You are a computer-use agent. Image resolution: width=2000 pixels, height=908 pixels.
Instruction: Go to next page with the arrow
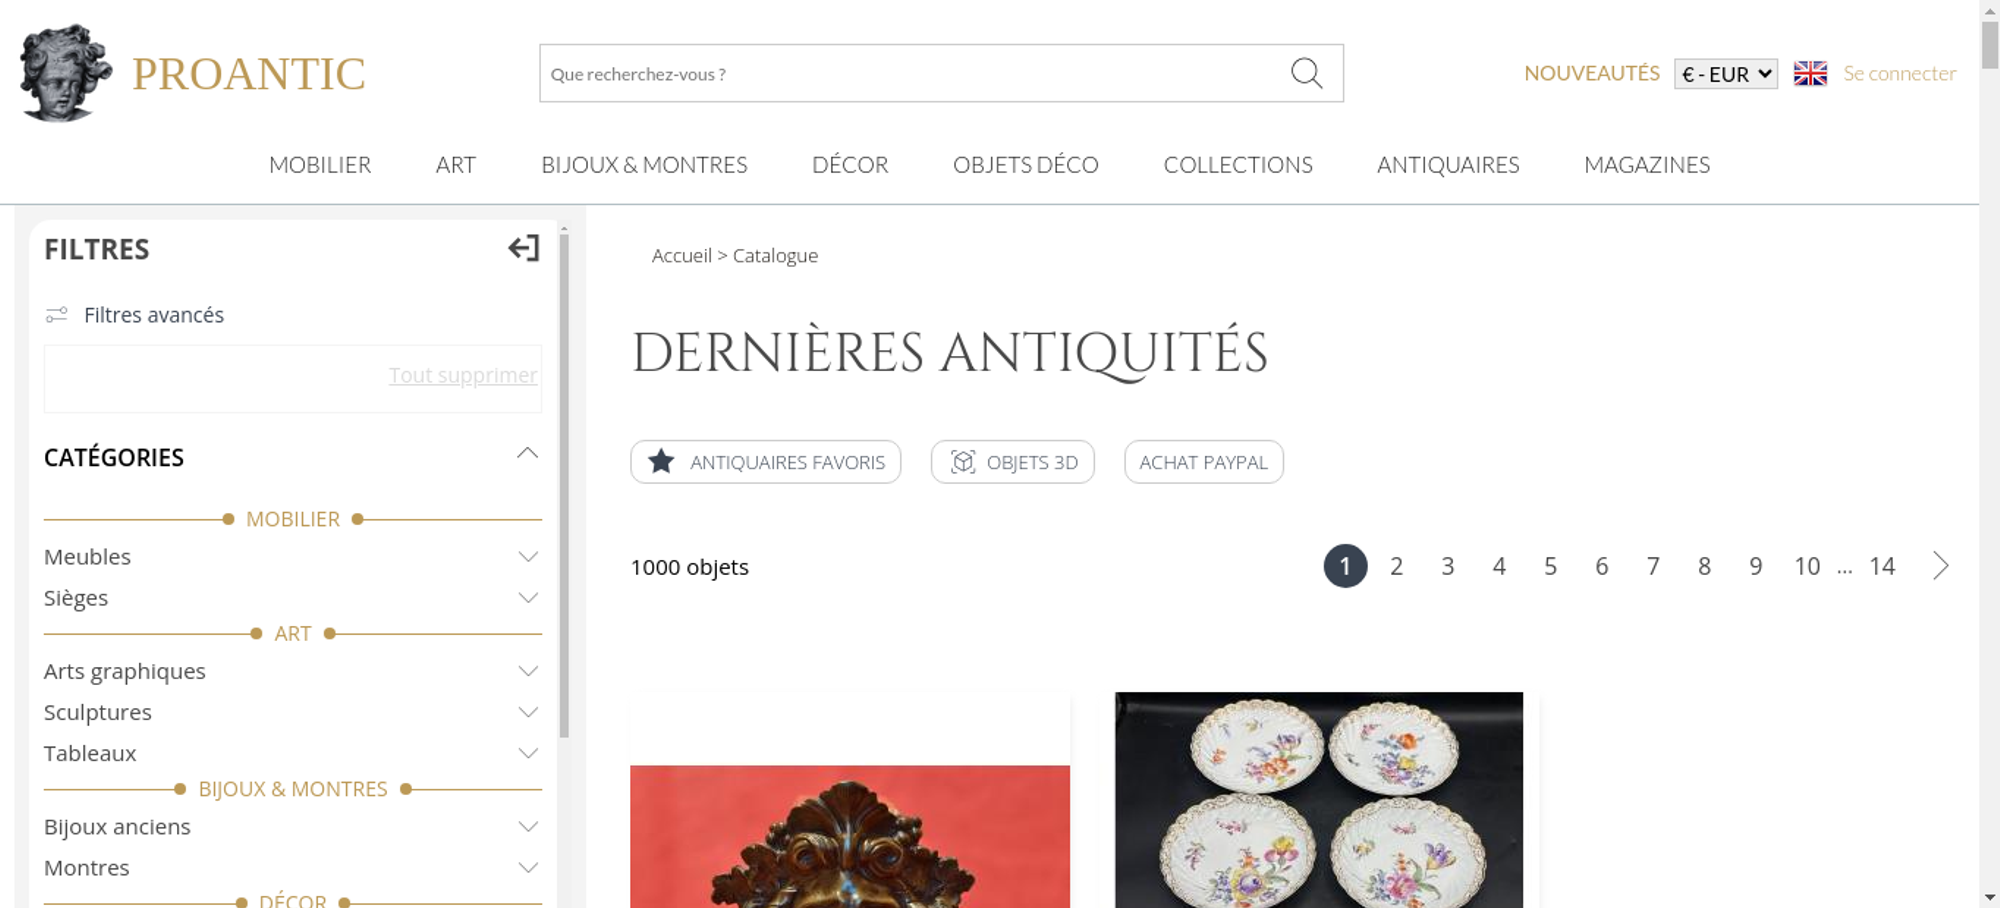click(1941, 566)
